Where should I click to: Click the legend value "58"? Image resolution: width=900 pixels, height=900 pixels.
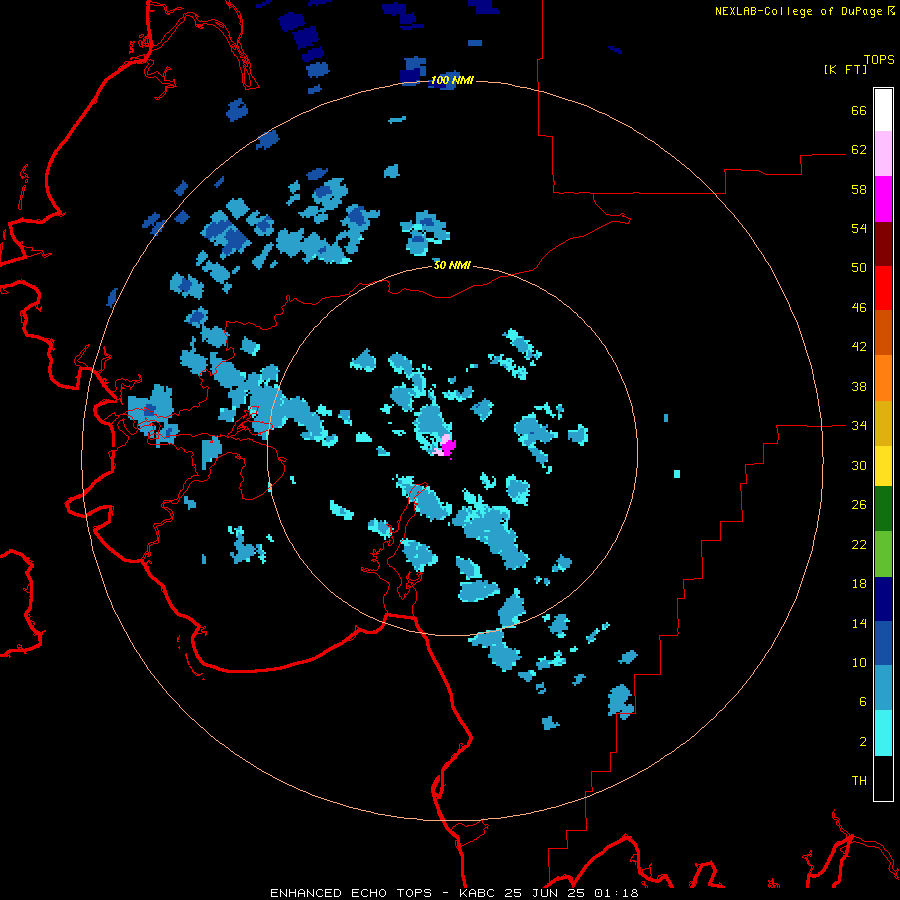[859, 189]
